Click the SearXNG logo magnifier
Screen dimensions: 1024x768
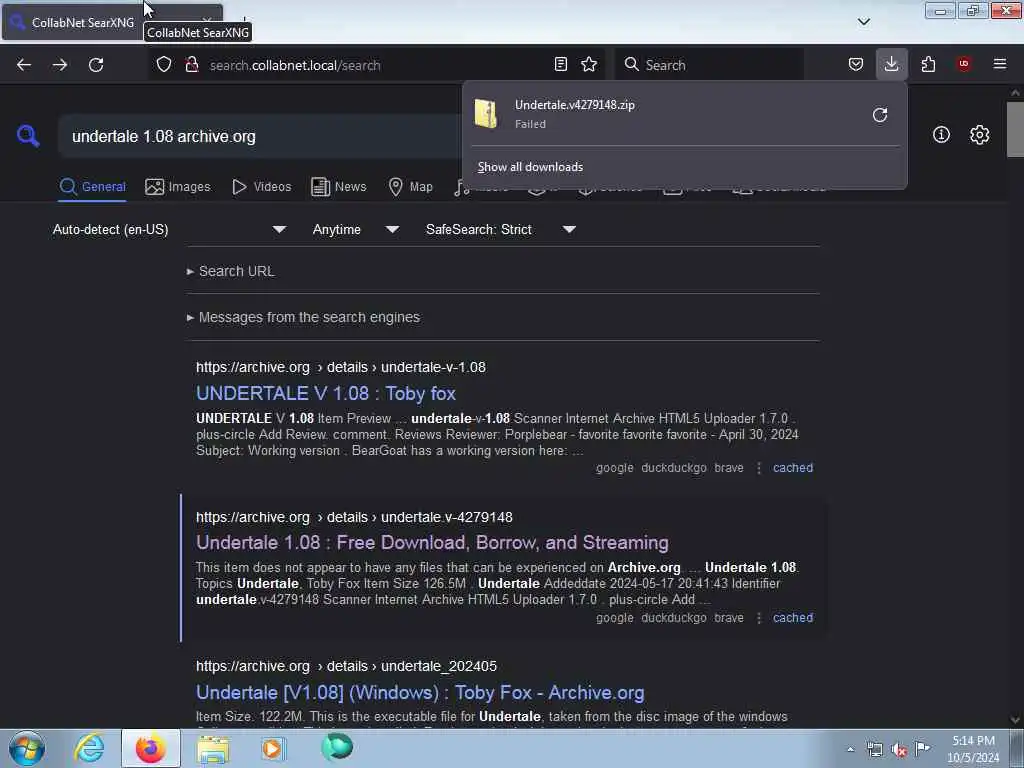coord(28,136)
